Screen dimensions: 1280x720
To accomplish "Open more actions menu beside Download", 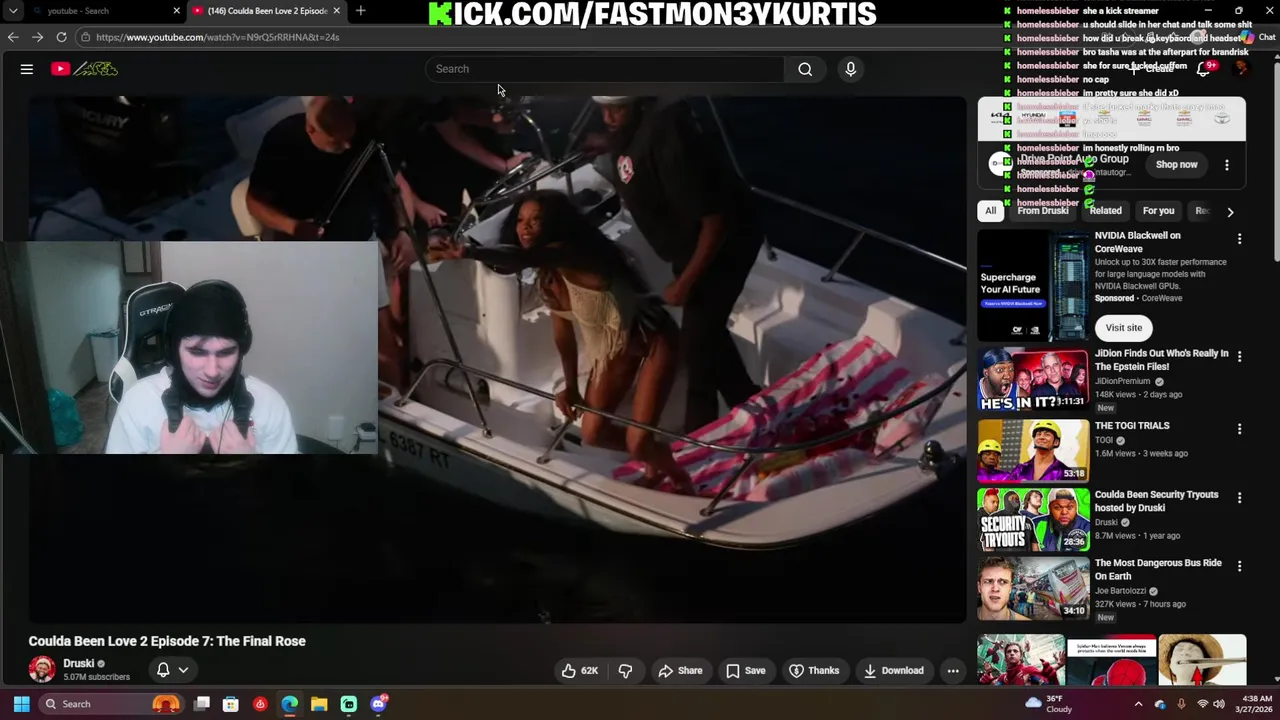I will click(x=953, y=671).
